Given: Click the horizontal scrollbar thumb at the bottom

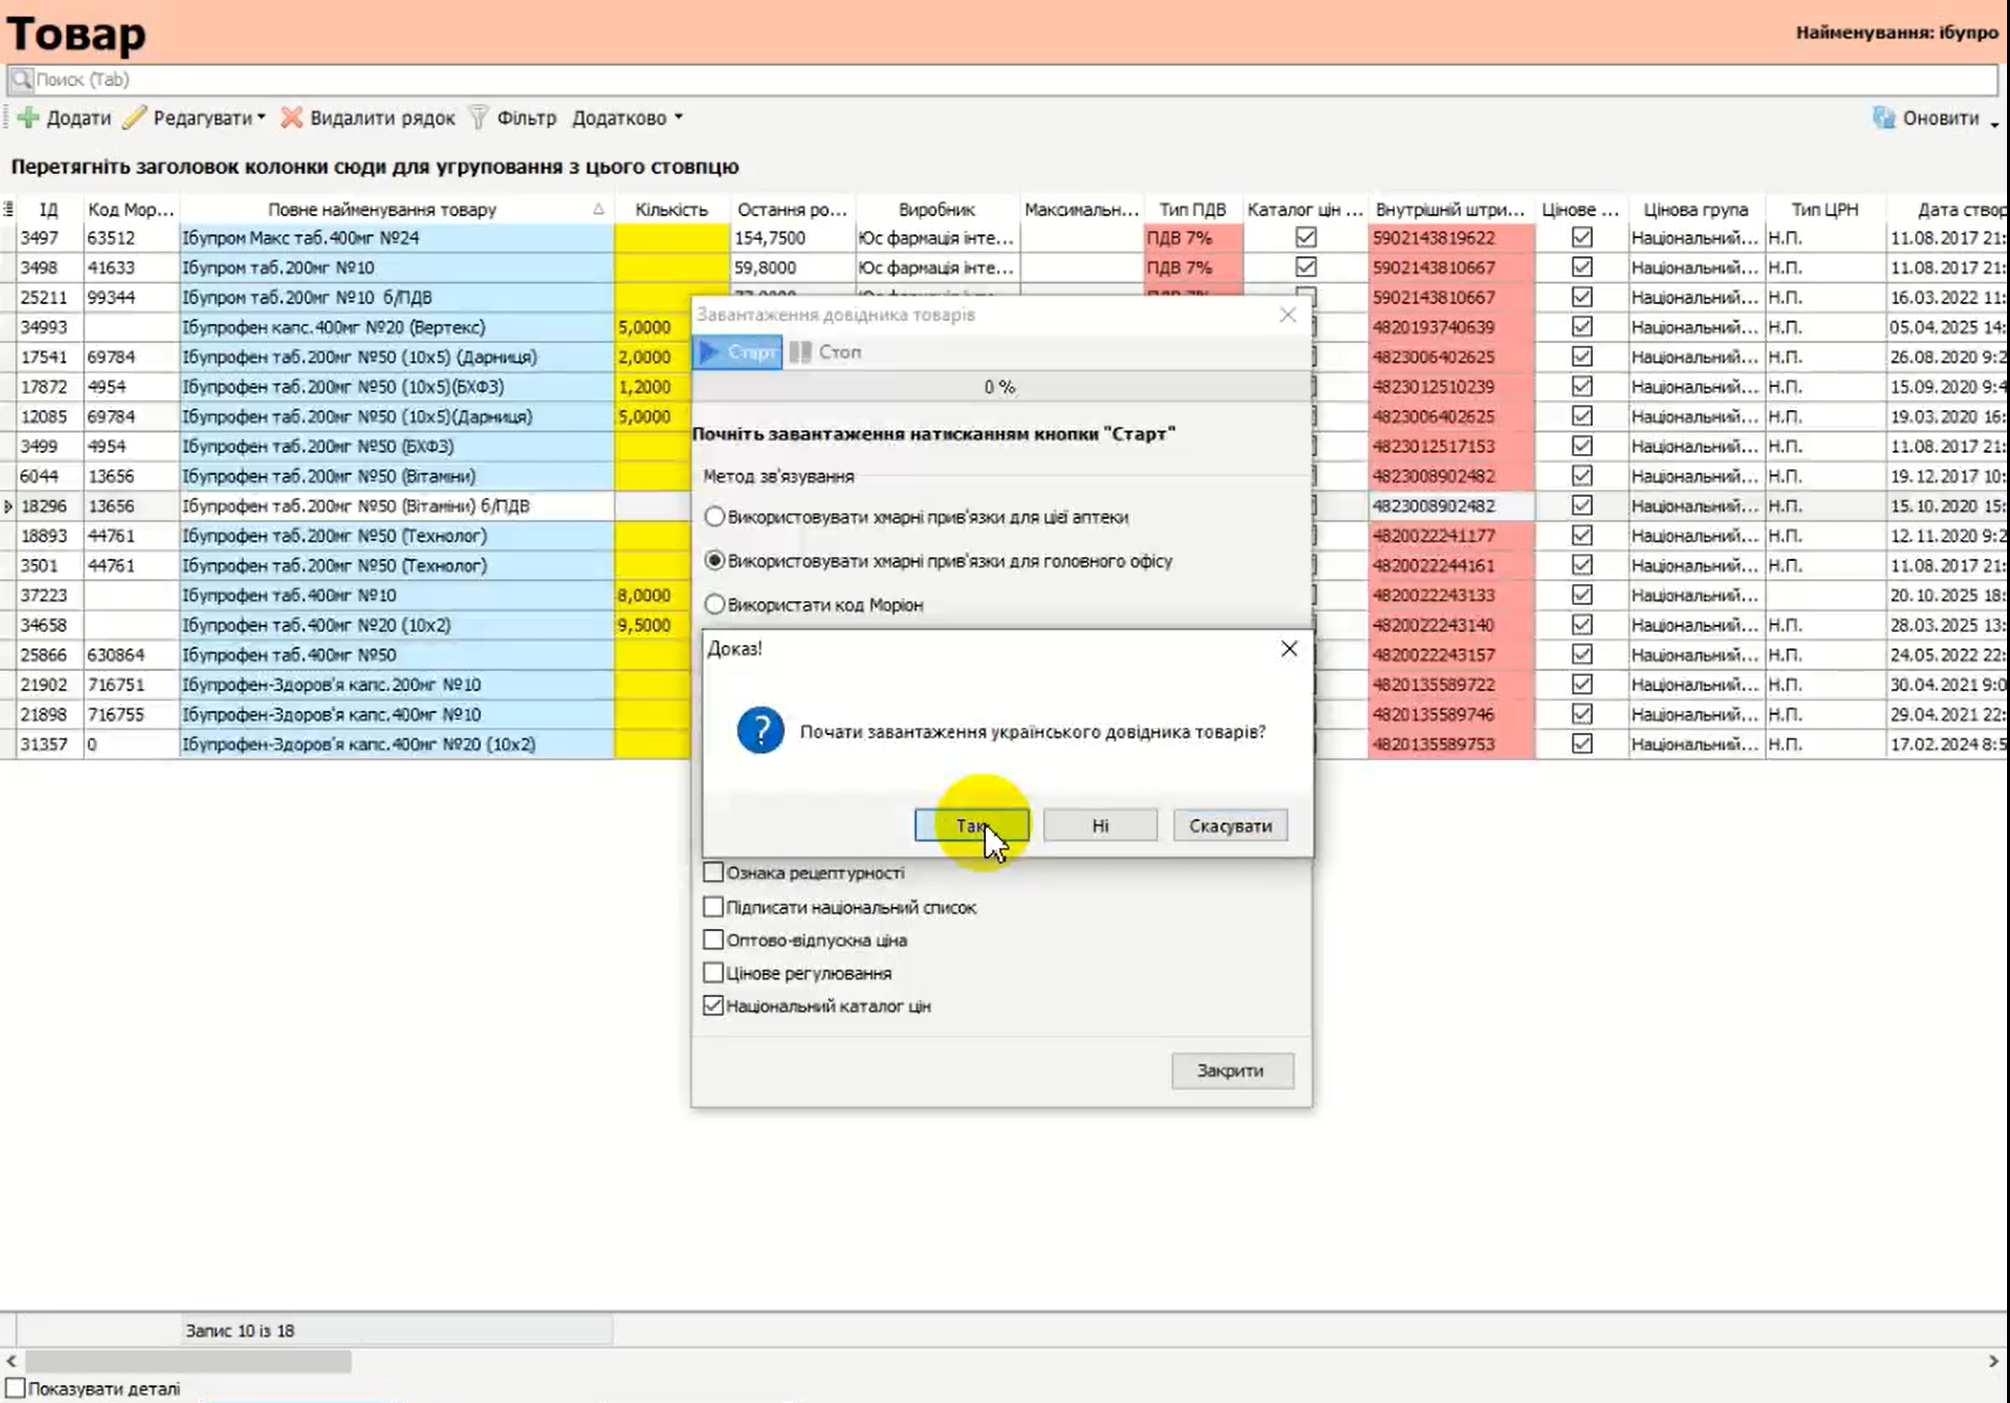Looking at the screenshot, I should (188, 1361).
